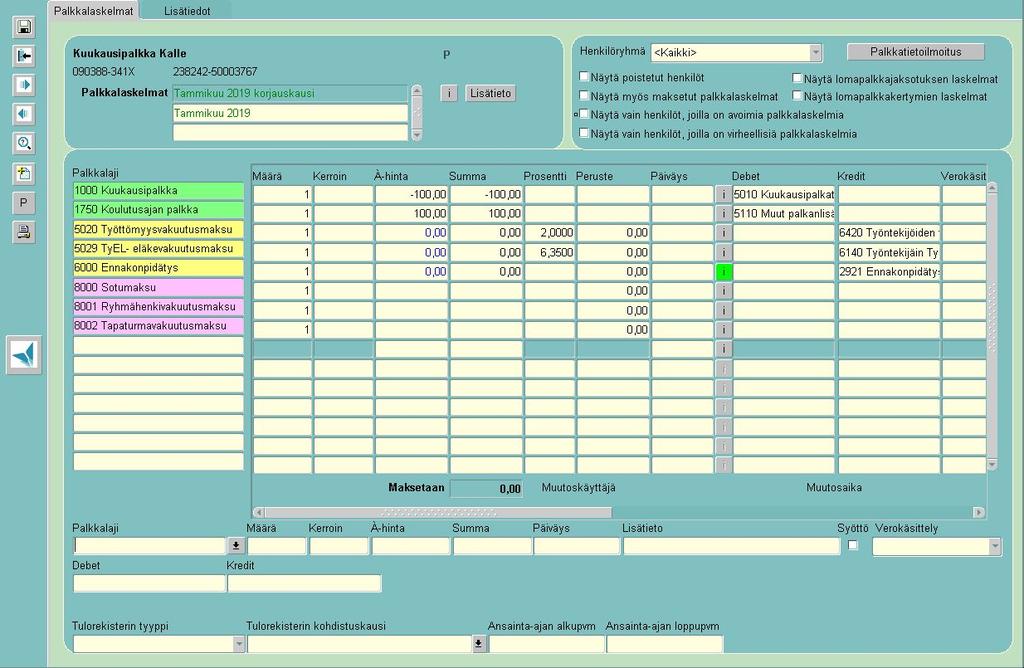Click horizontal scrollbar right arrow
The height and width of the screenshot is (668, 1024).
coord(979,513)
